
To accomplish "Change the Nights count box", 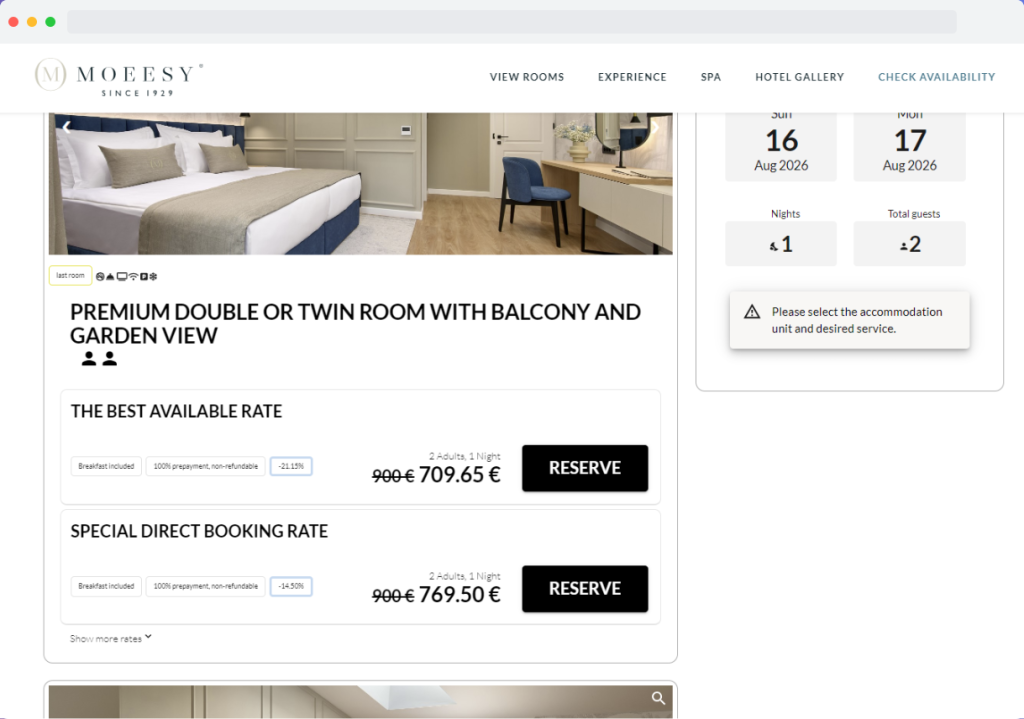I will point(781,244).
